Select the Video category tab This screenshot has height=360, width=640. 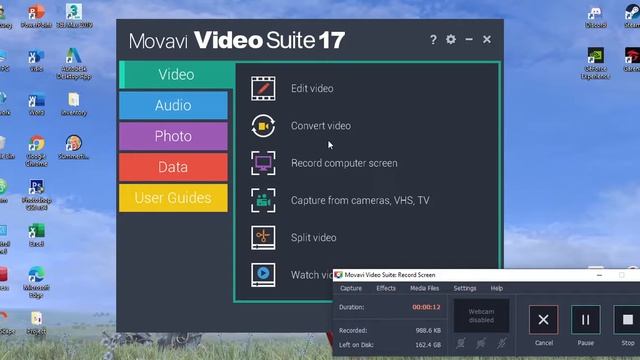(x=176, y=75)
